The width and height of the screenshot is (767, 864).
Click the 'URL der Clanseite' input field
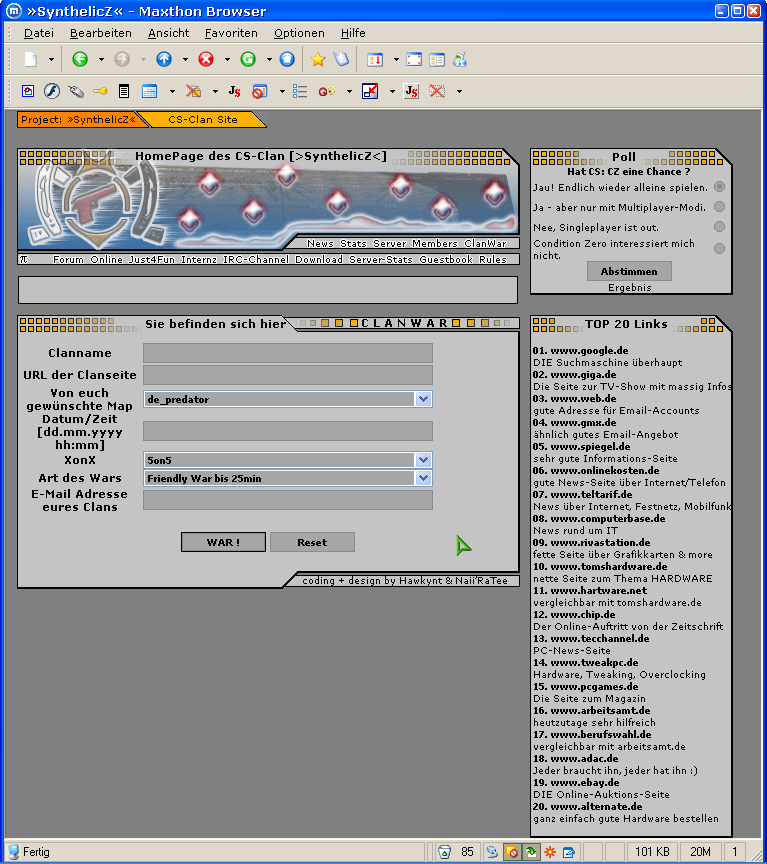[x=288, y=375]
